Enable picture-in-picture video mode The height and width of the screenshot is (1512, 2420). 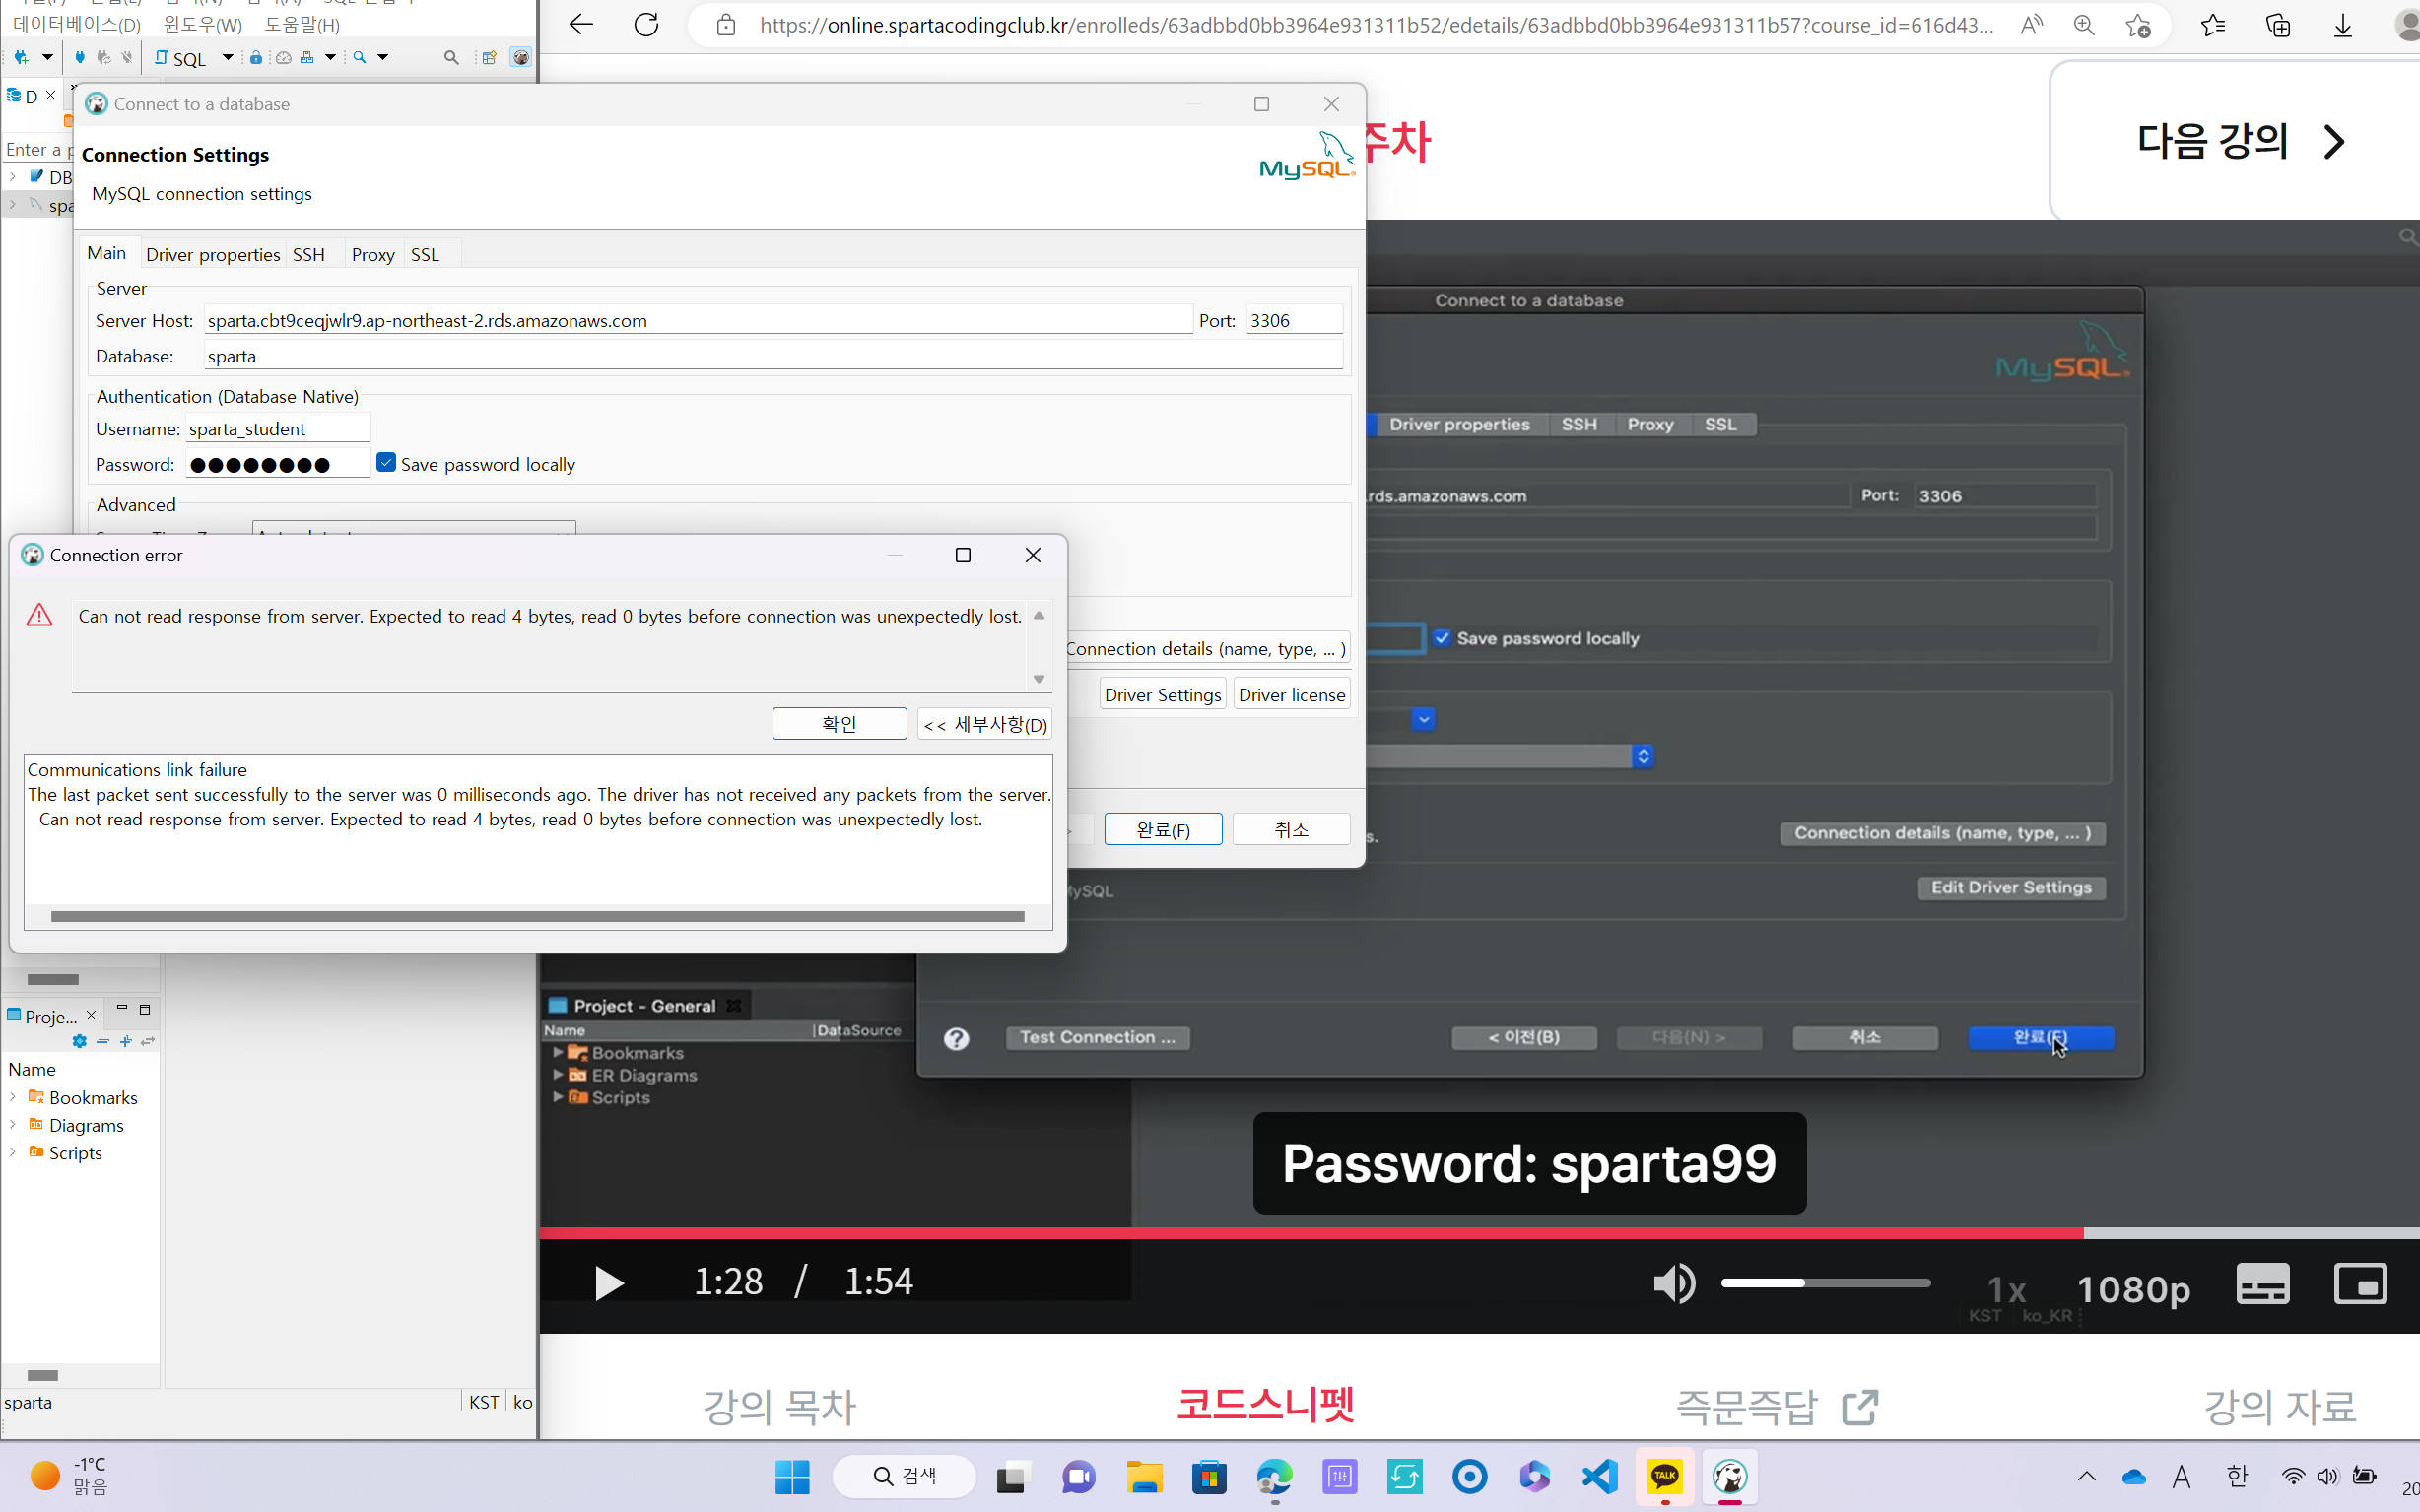(2360, 1284)
